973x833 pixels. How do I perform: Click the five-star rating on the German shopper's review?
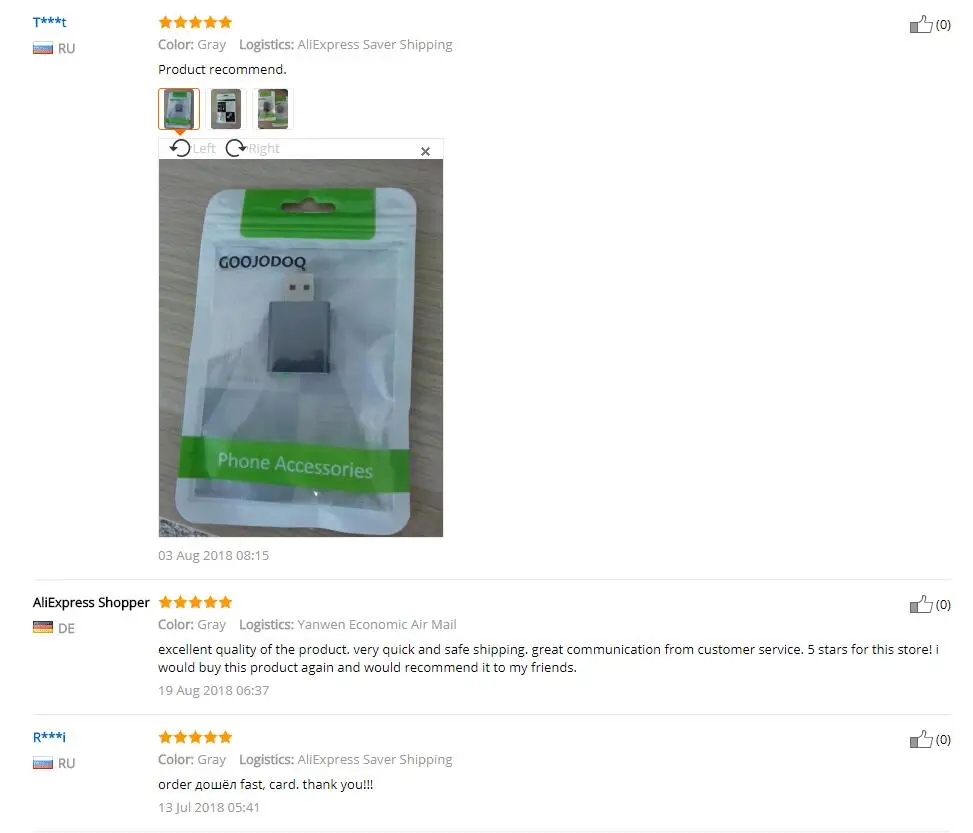pyautogui.click(x=195, y=602)
